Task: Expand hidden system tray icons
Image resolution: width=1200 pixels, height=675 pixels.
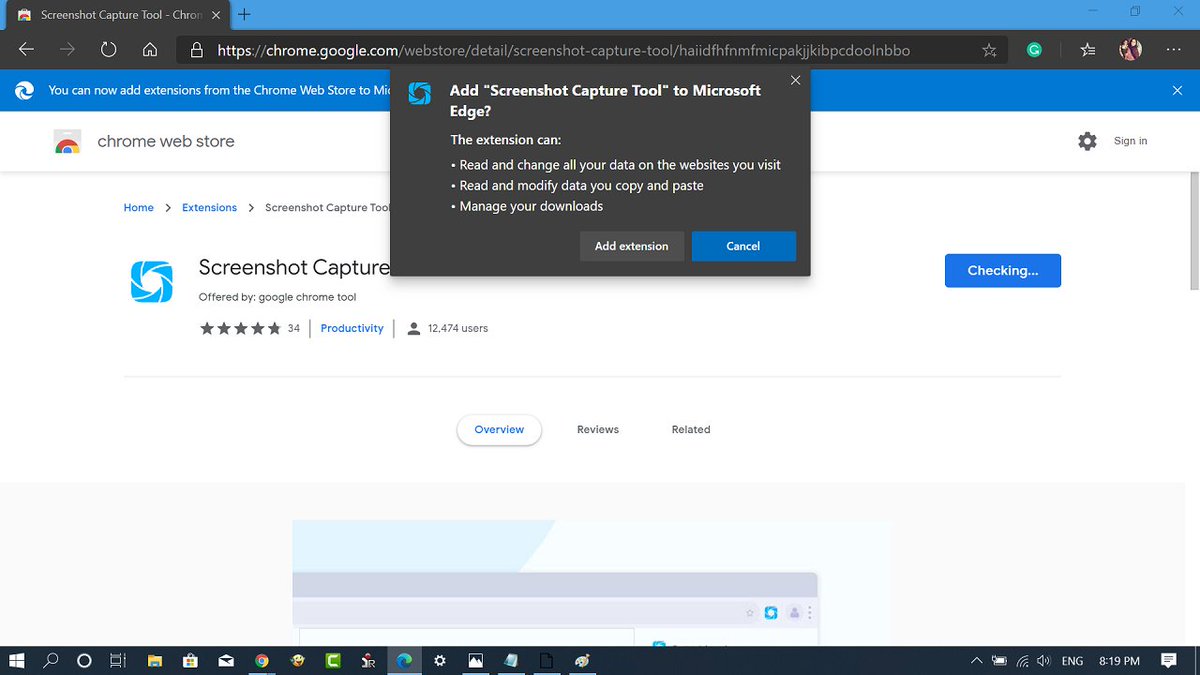Action: tap(977, 660)
